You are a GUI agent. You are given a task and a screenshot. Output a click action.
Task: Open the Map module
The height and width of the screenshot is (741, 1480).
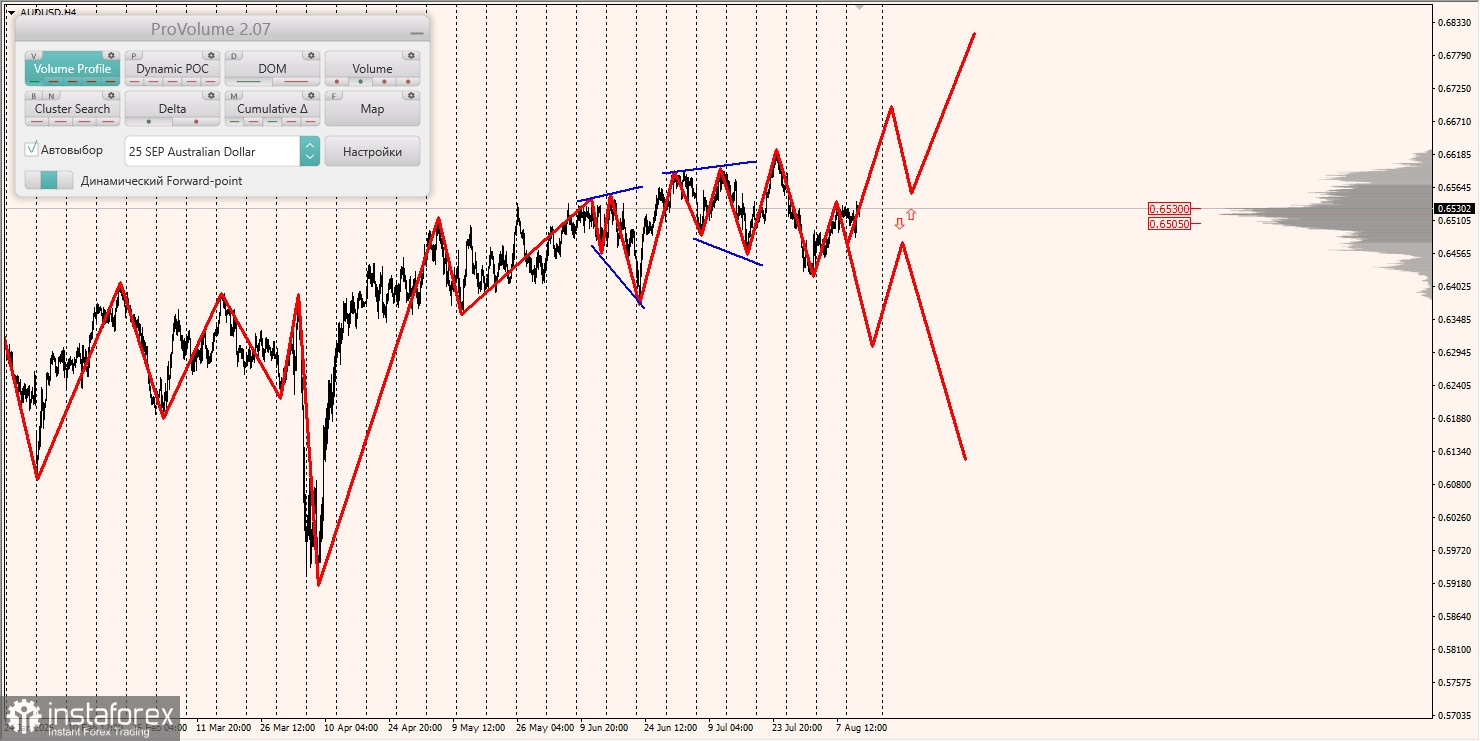coord(373,108)
